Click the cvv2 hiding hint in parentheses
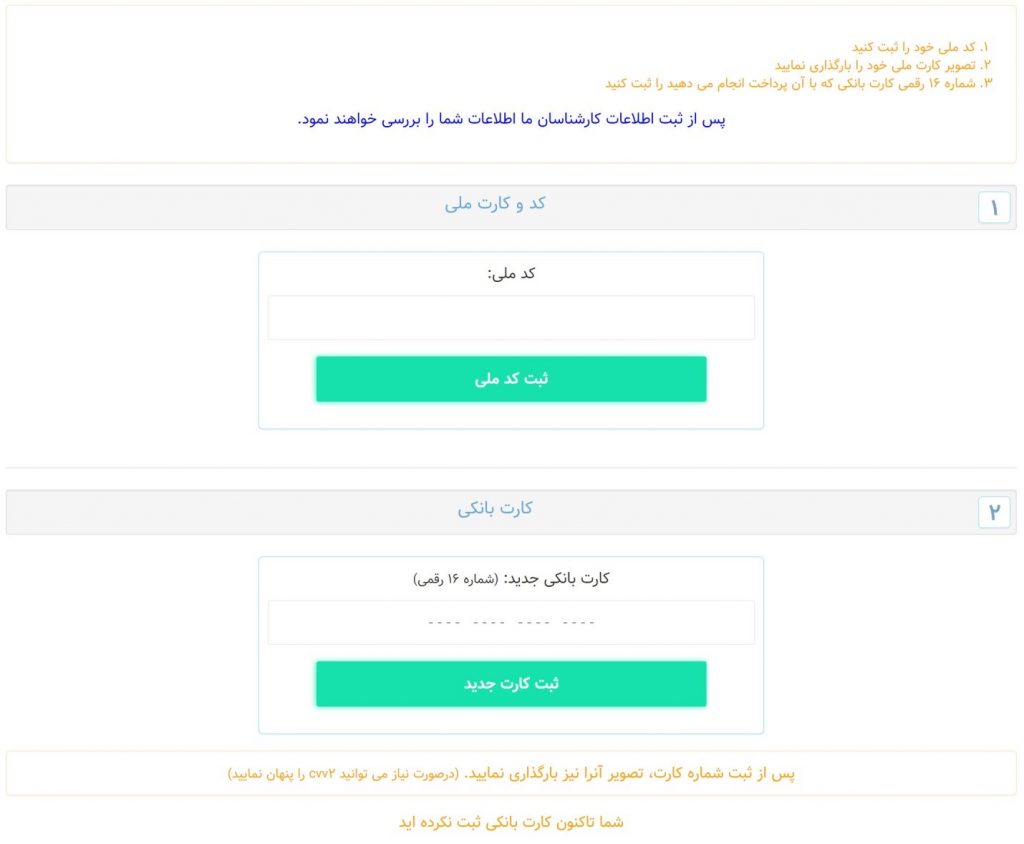The image size is (1024, 844). (344, 774)
